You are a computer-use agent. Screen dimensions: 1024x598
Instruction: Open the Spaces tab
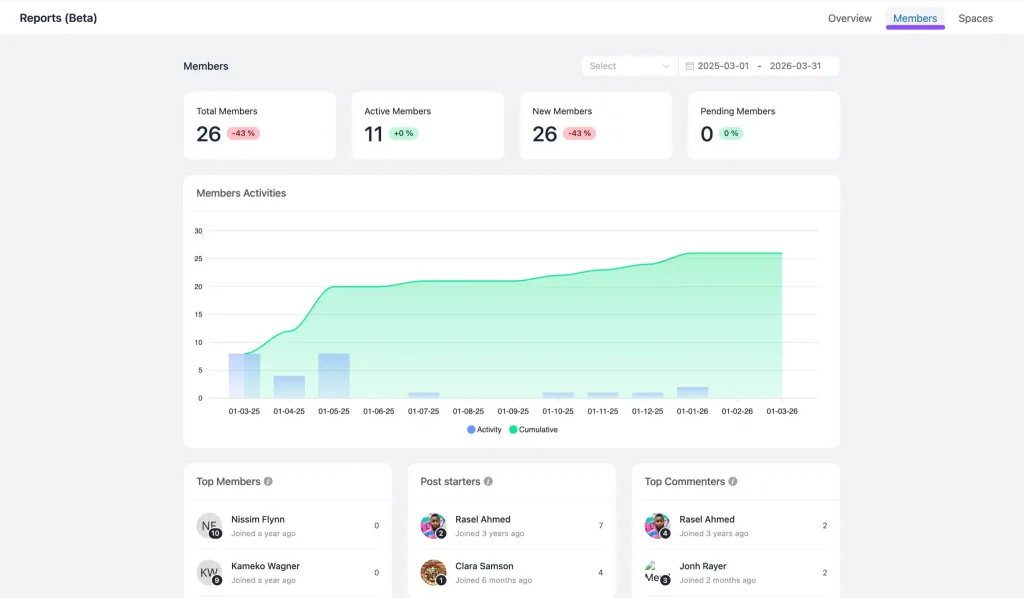point(975,18)
